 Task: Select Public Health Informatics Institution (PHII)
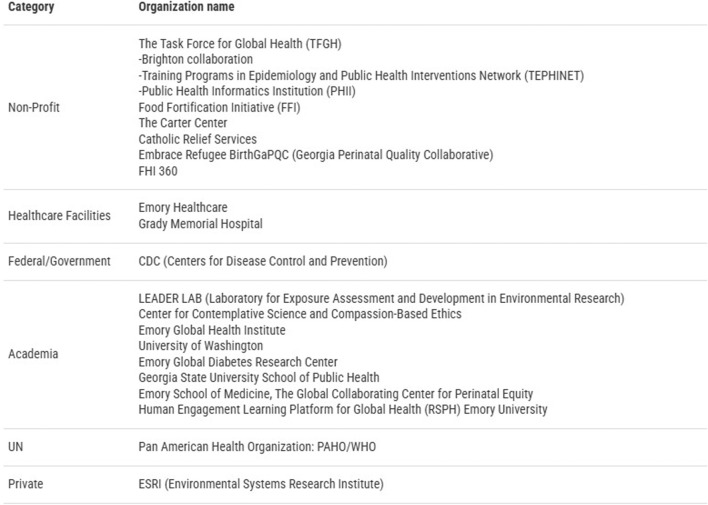coord(247,91)
